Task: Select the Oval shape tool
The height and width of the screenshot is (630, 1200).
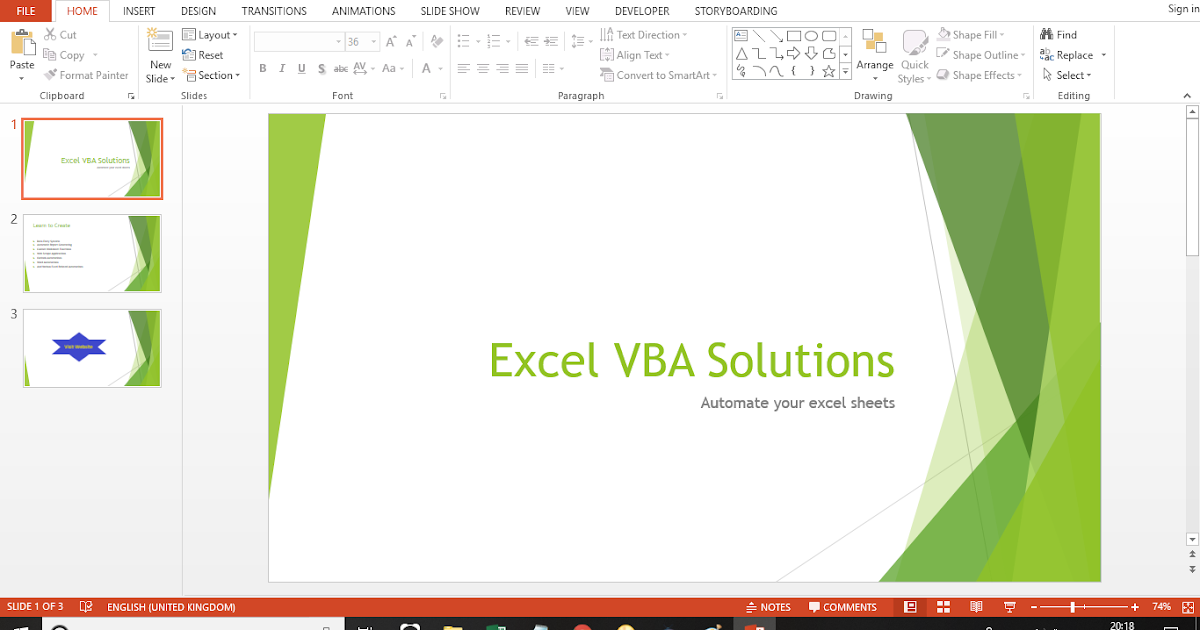Action: pyautogui.click(x=810, y=35)
